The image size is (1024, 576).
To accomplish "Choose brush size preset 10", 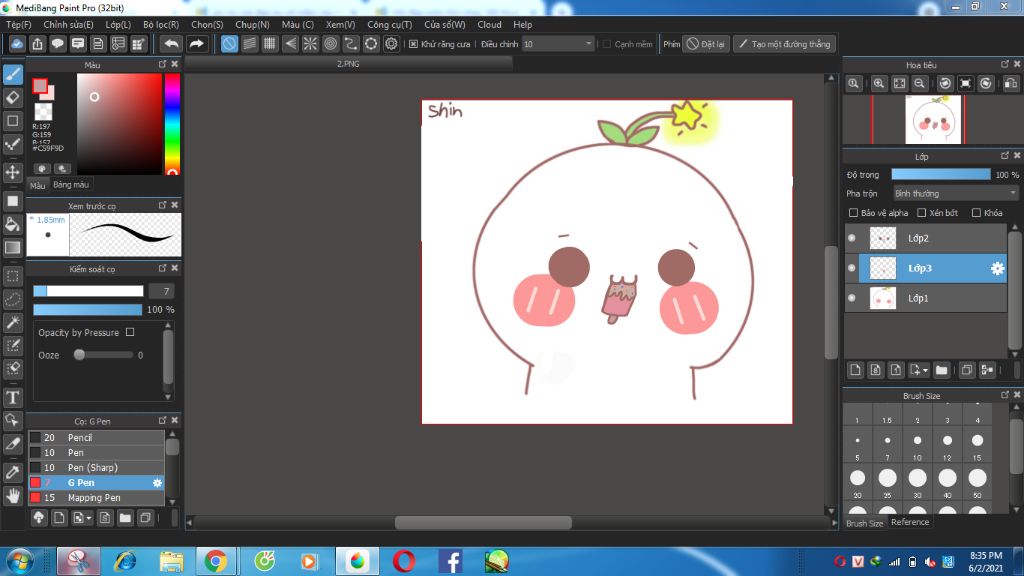I will pyautogui.click(x=918, y=441).
